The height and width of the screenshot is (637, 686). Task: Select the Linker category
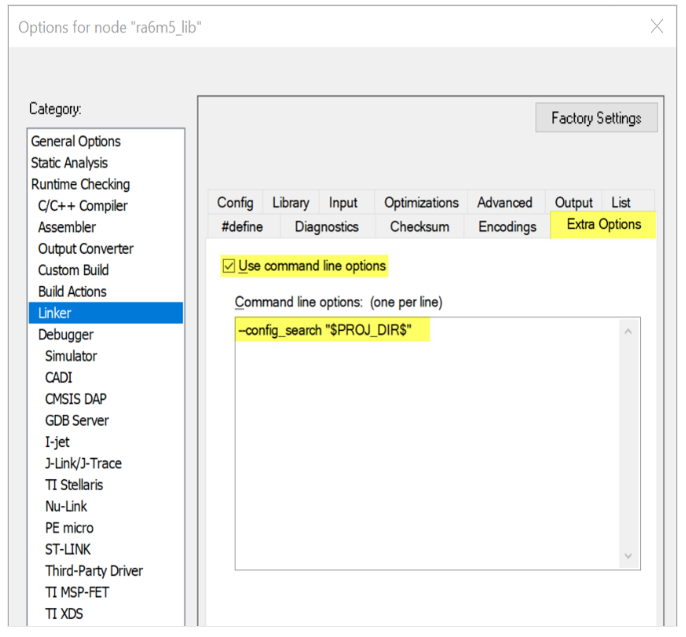pyautogui.click(x=106, y=313)
